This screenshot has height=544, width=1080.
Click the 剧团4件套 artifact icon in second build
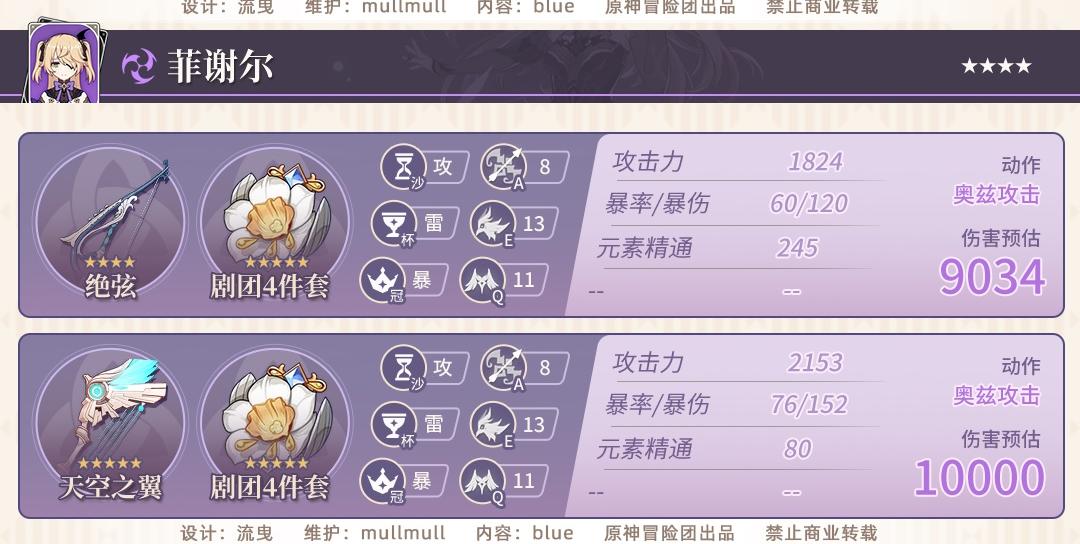274,420
